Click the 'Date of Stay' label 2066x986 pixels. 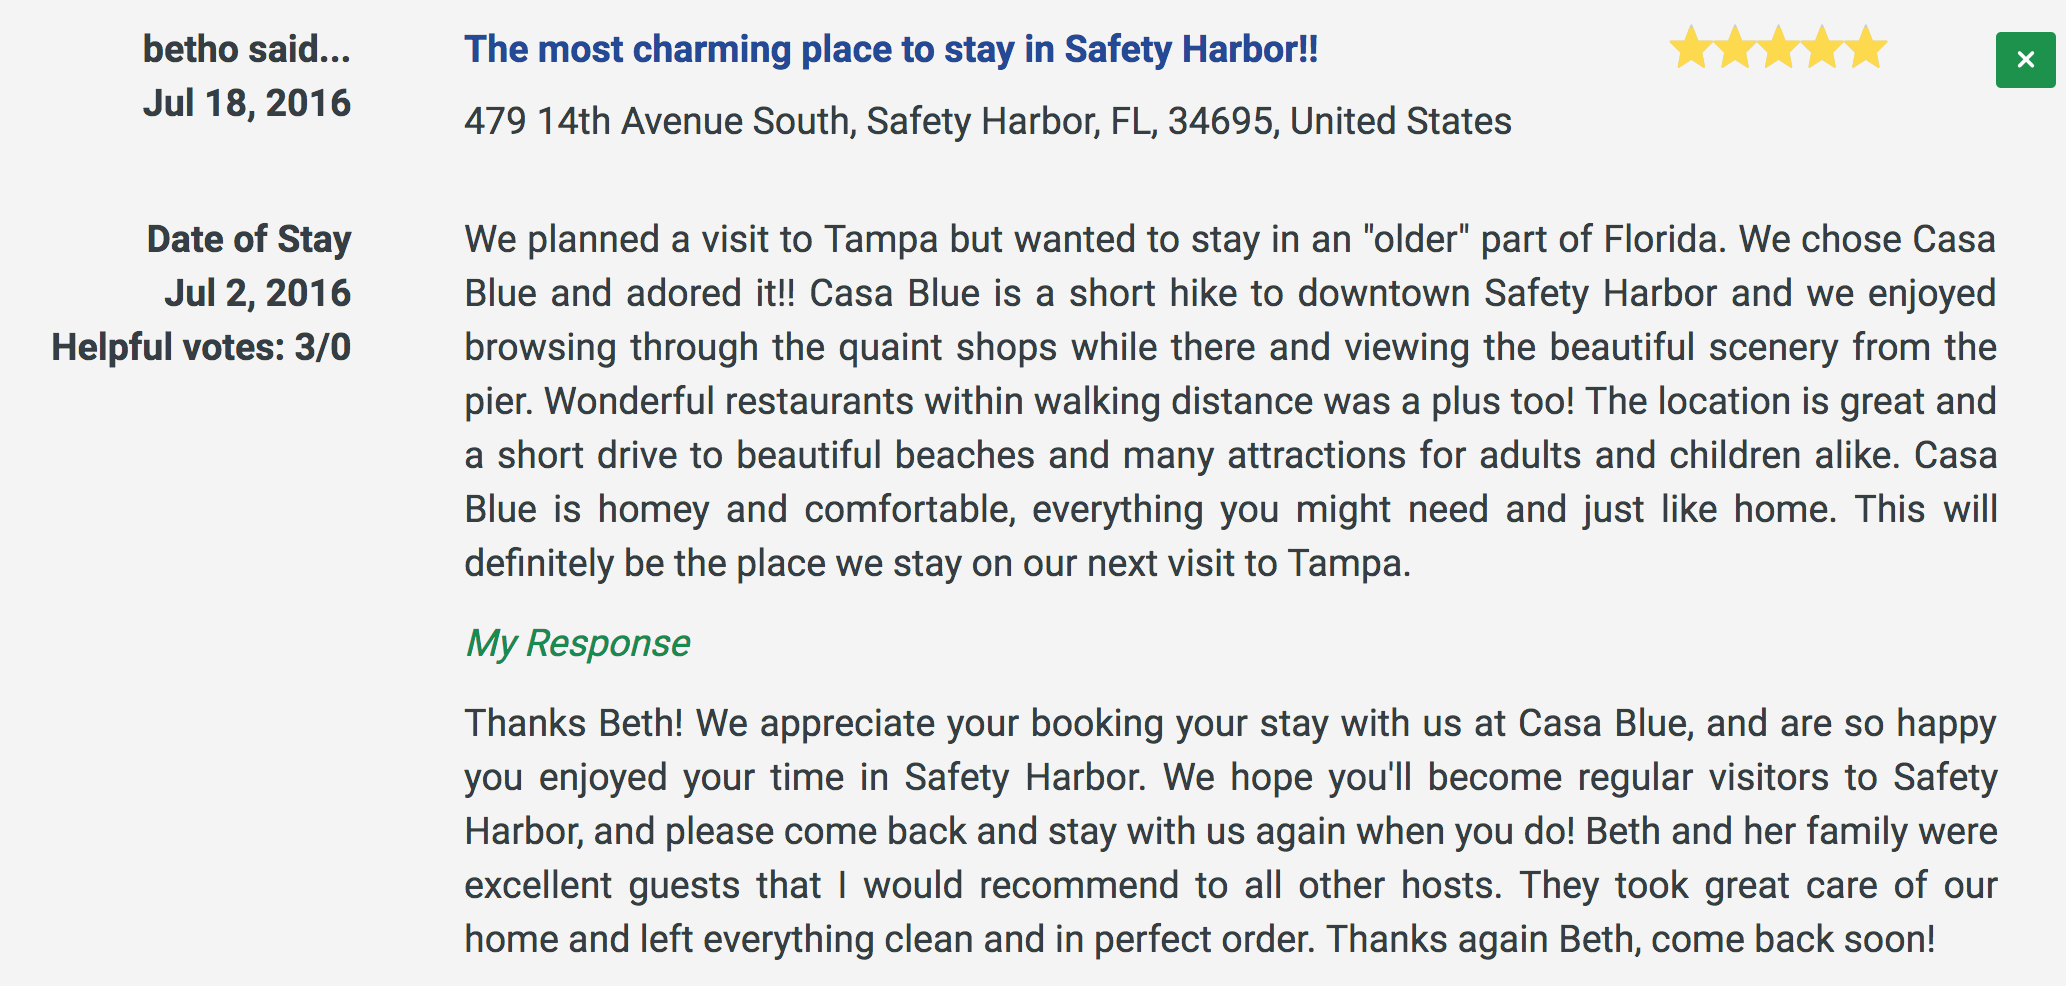(249, 239)
